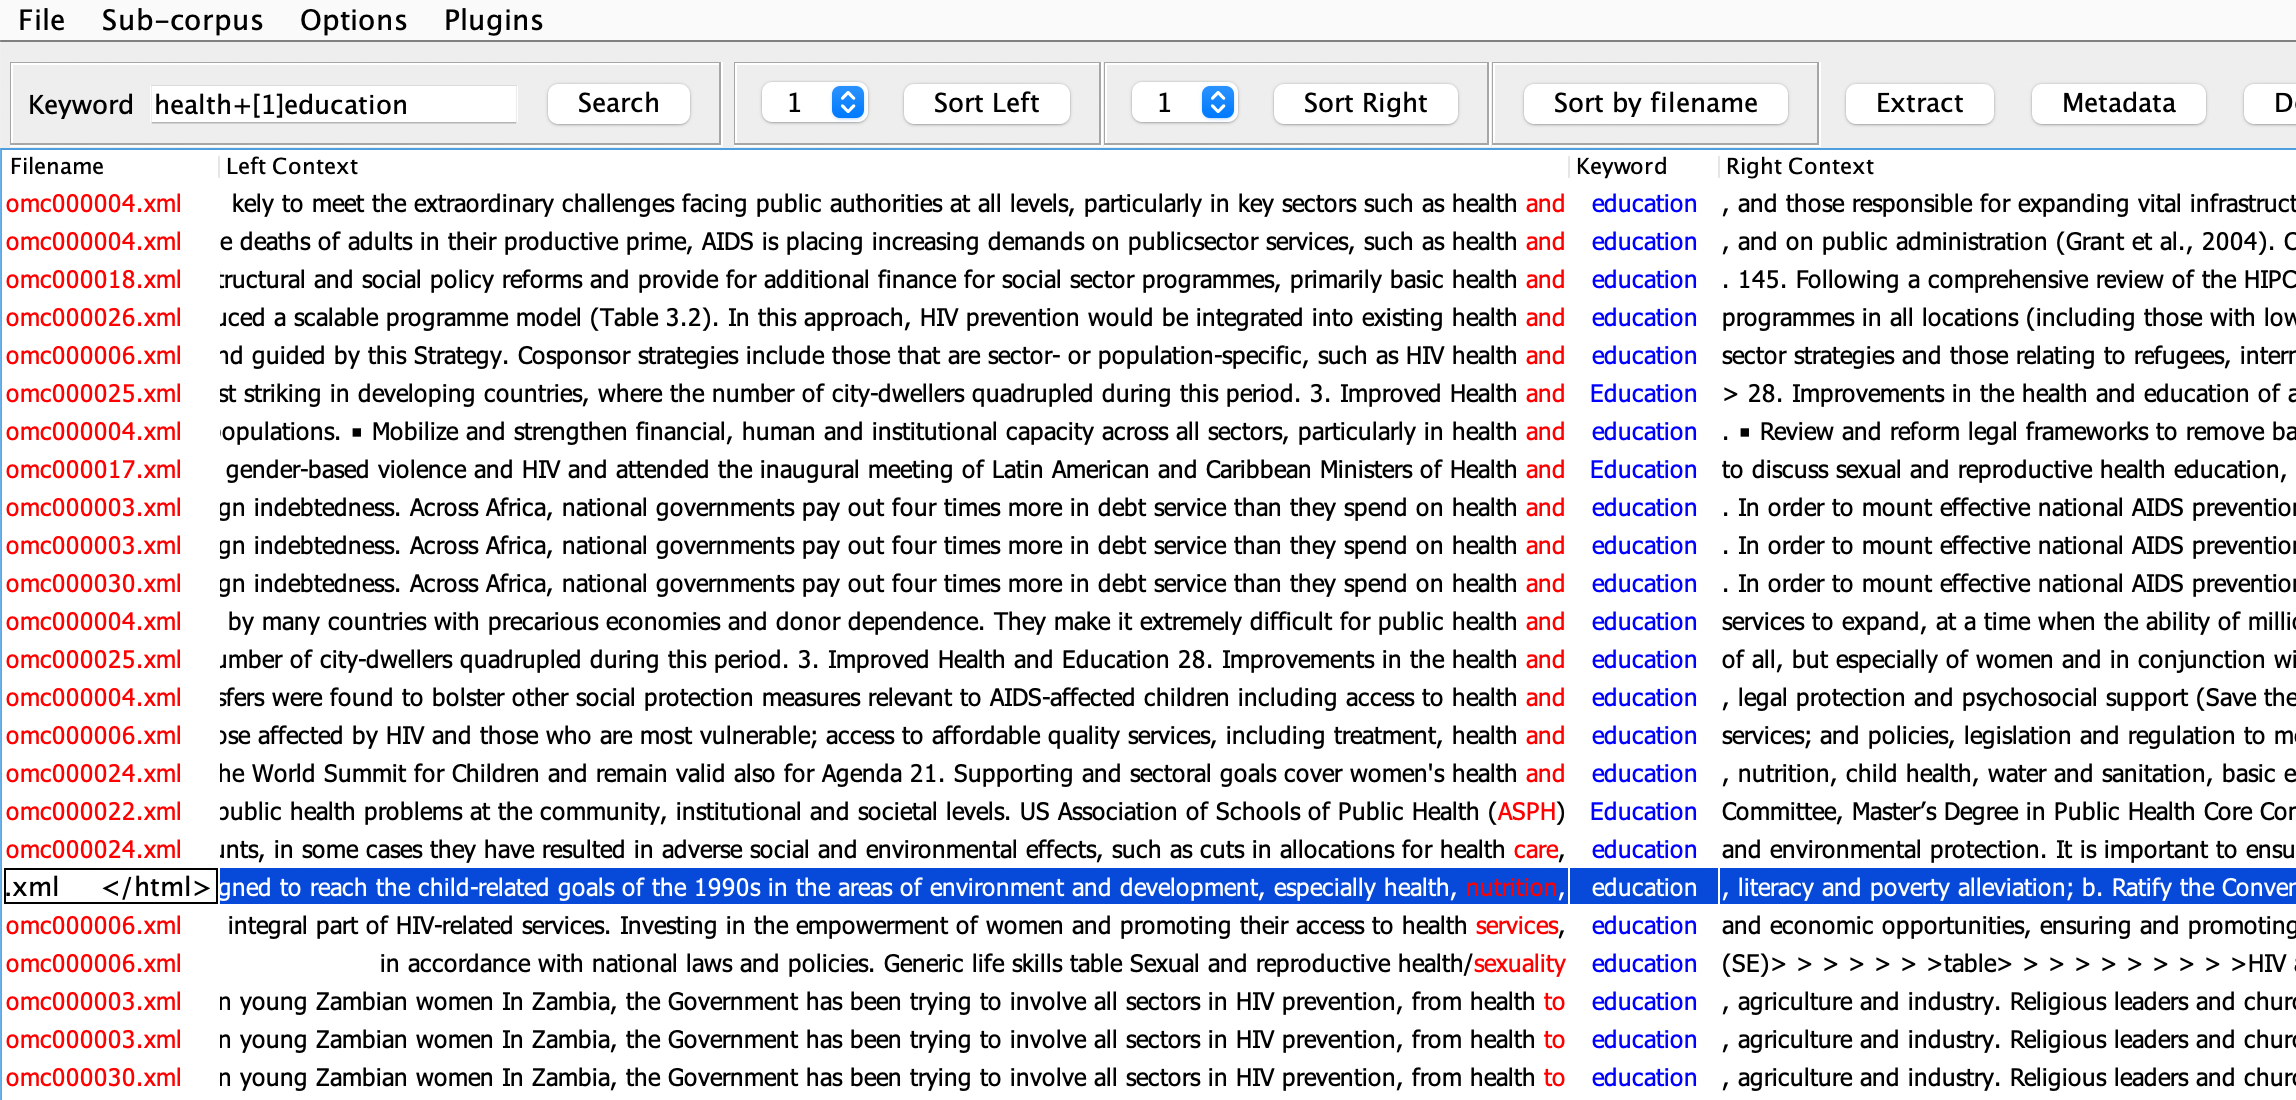Click red word 'sexuality' in left context
2296x1100 pixels.
point(1519,964)
